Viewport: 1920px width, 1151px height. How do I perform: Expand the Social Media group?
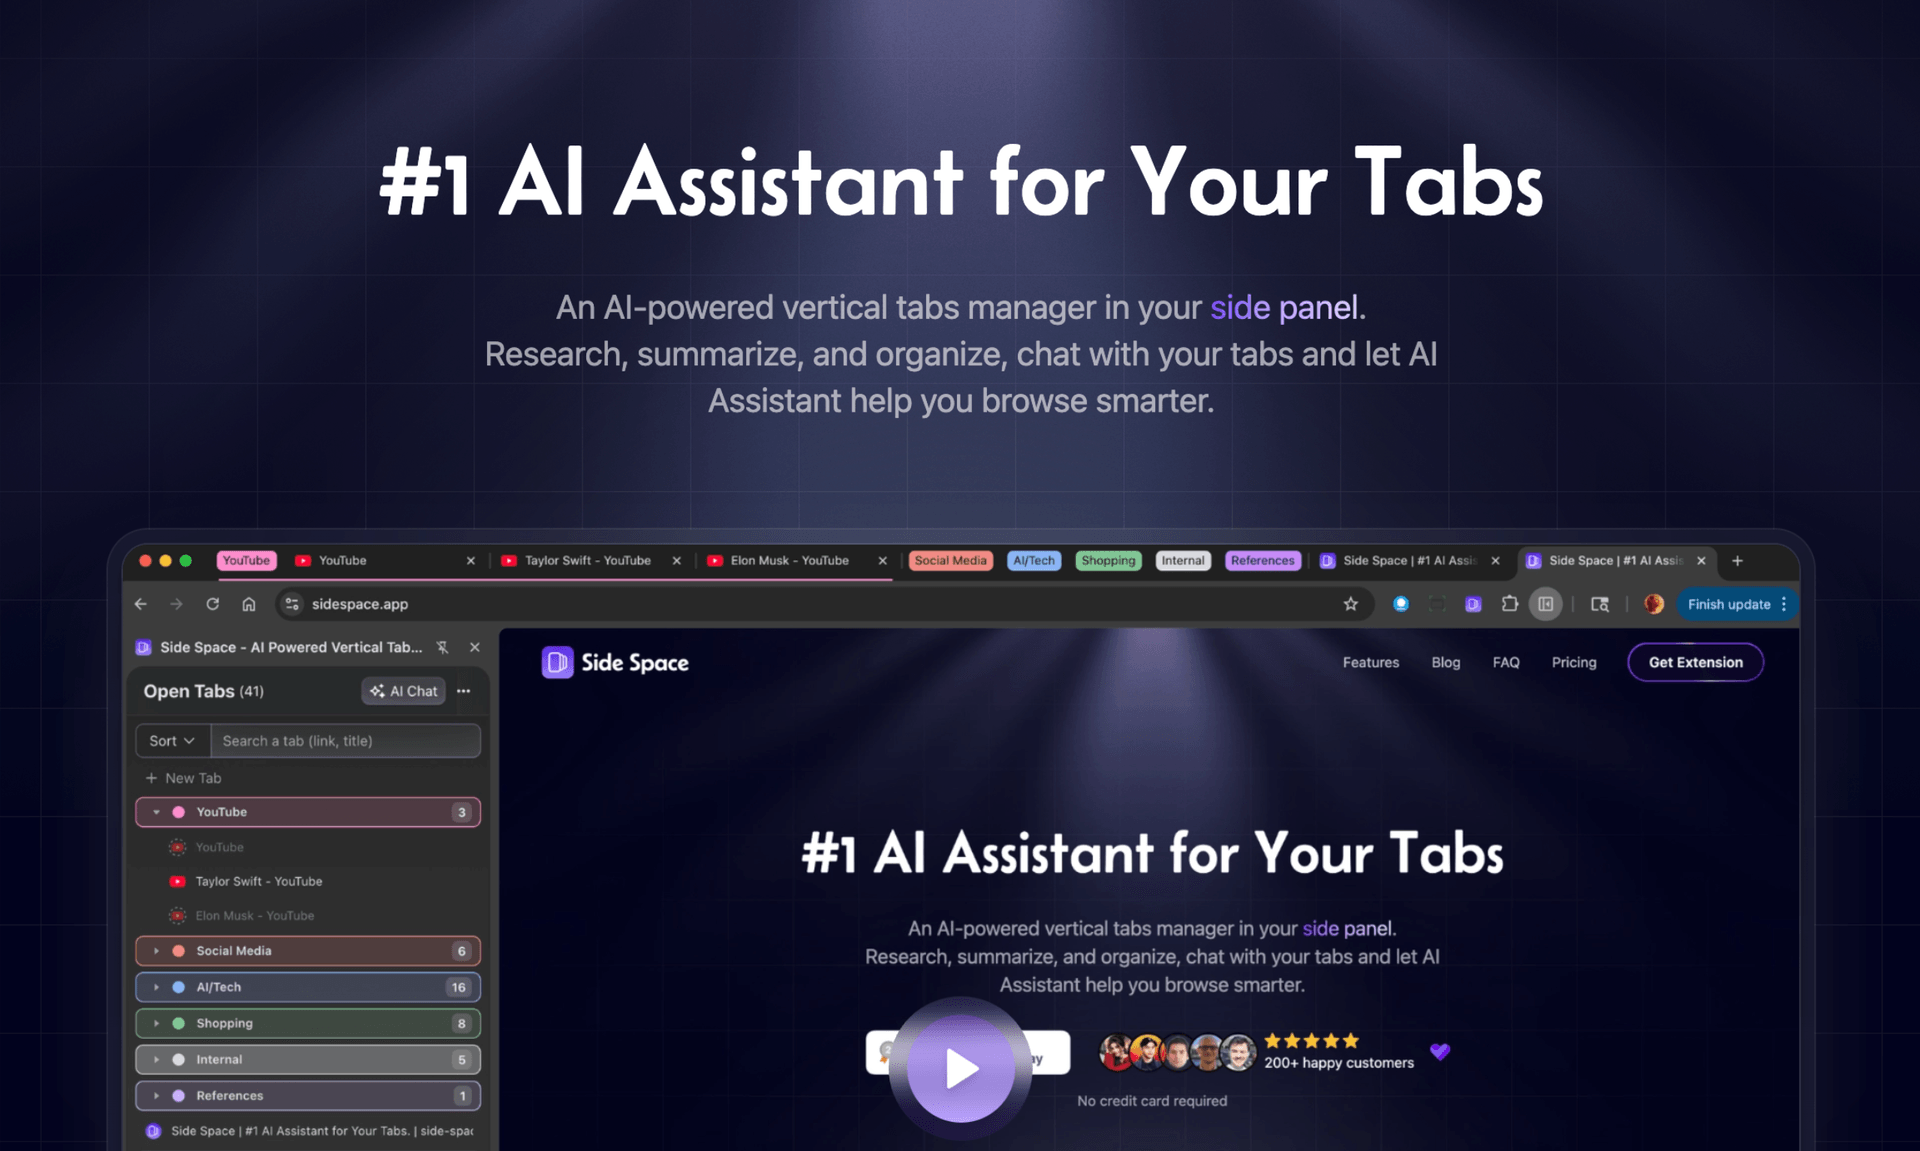[x=157, y=951]
